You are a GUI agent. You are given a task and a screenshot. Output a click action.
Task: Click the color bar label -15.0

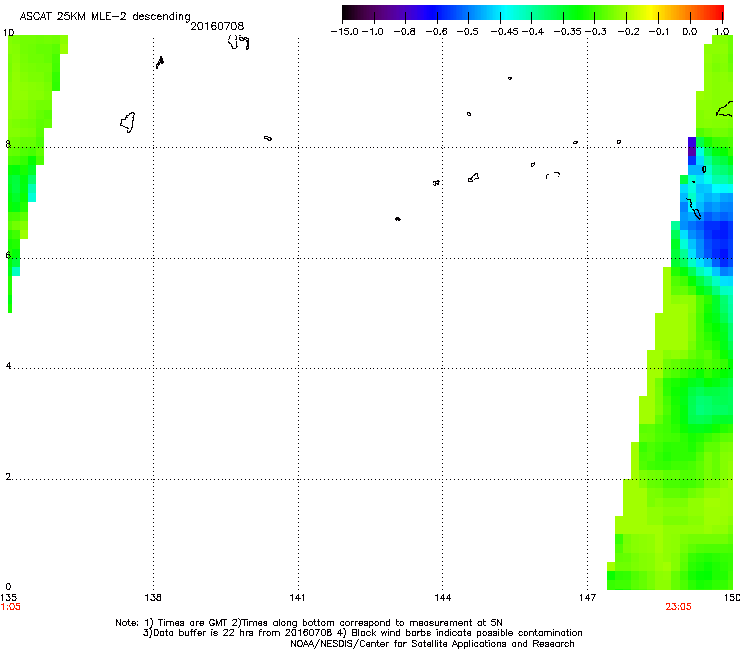point(345,32)
